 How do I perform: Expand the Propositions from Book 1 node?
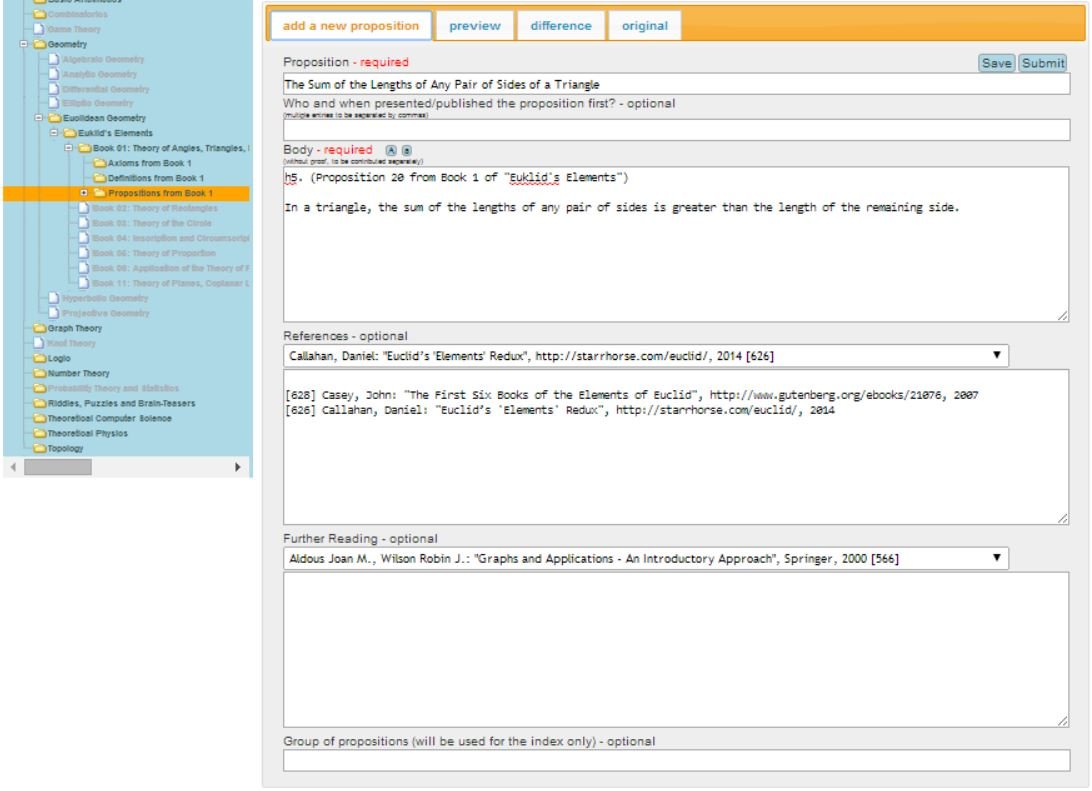84,192
